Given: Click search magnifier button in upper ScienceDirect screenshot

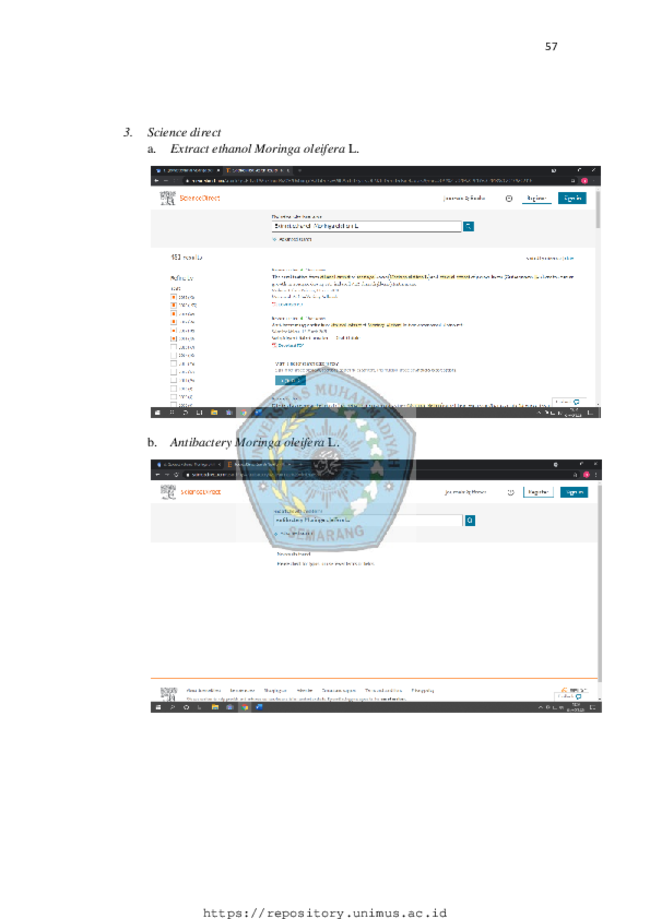Looking at the screenshot, I should (468, 226).
